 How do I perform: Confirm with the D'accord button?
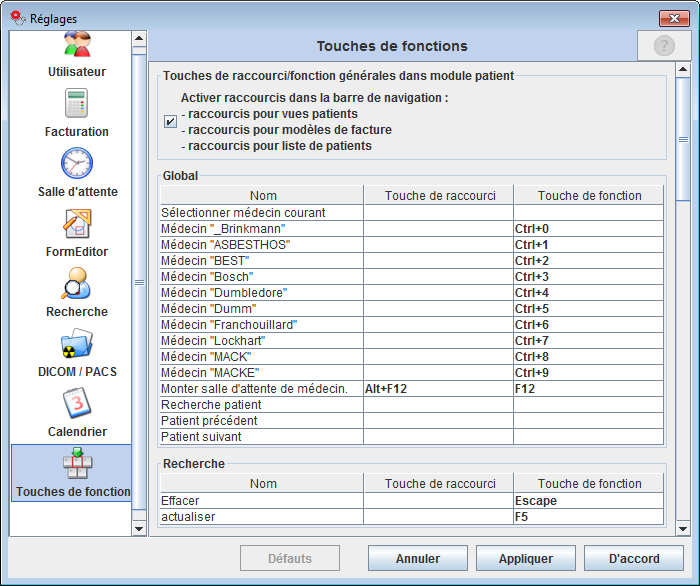(633, 559)
